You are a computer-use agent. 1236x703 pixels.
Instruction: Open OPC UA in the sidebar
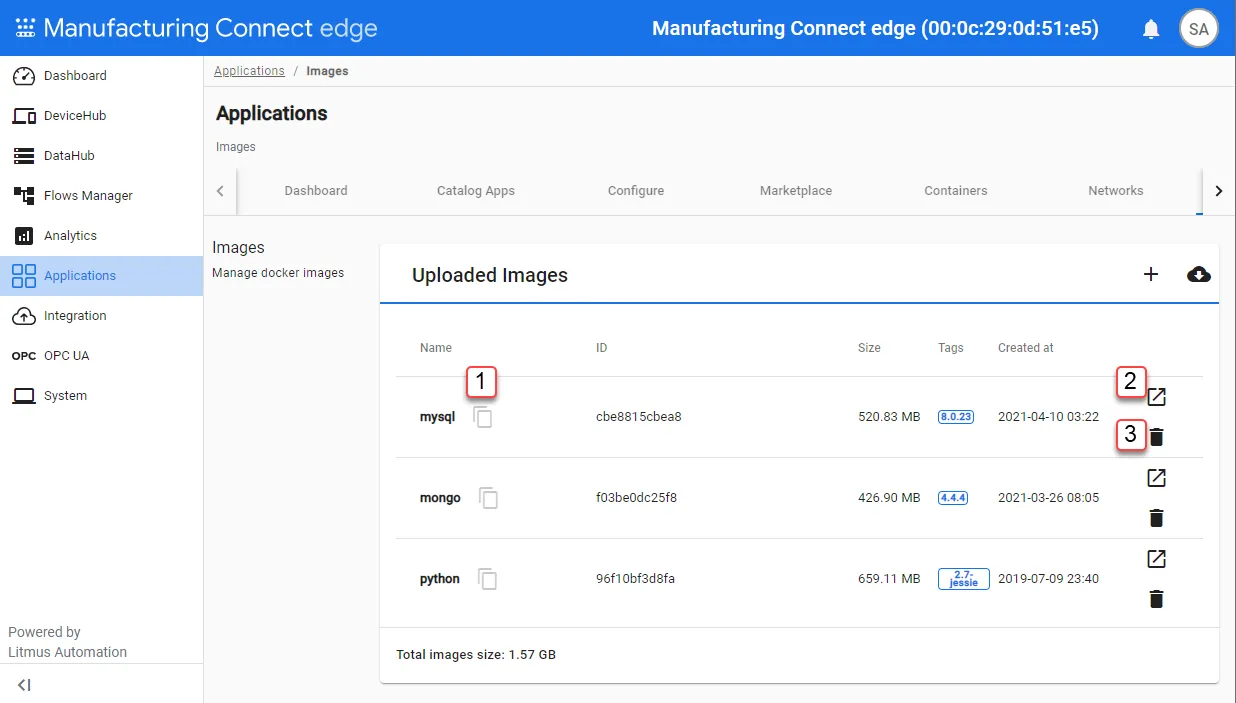pyautogui.click(x=67, y=356)
